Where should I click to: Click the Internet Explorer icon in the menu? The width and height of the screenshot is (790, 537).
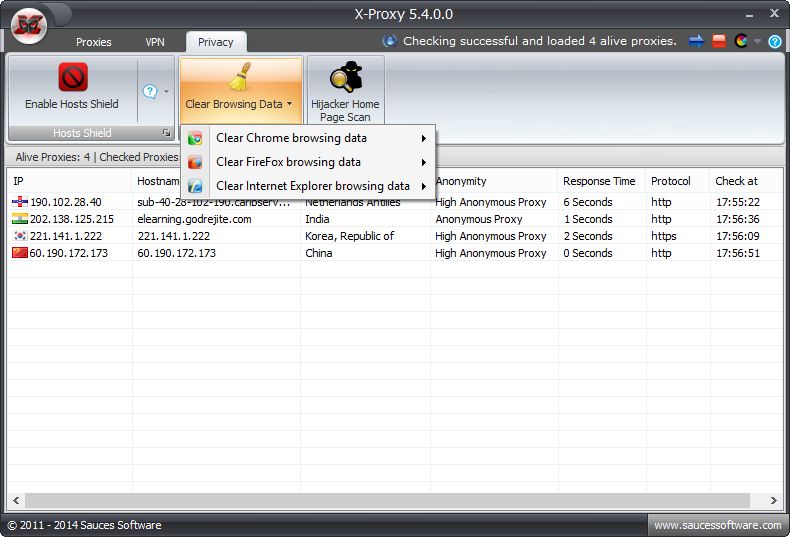(x=195, y=186)
